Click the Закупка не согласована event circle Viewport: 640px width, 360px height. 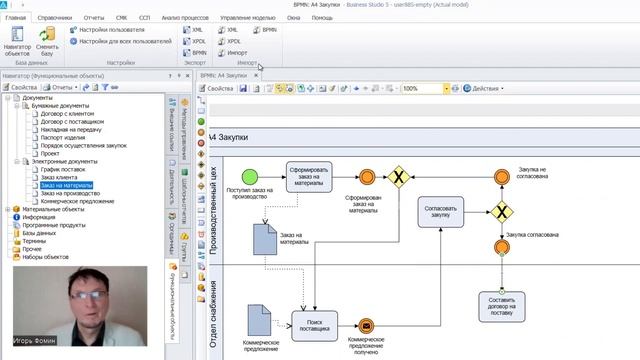click(x=502, y=177)
